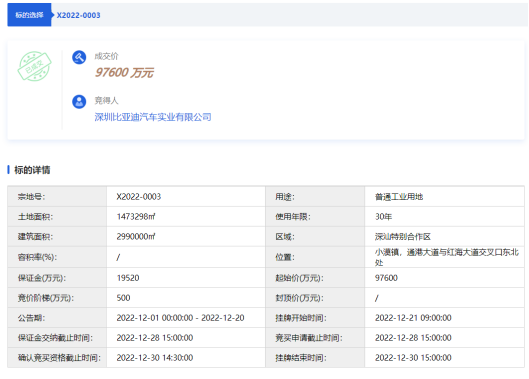Image resolution: width=529 pixels, height=379 pixels.
Task: Select the 用途 value 普通工业用地
Action: tap(399, 197)
